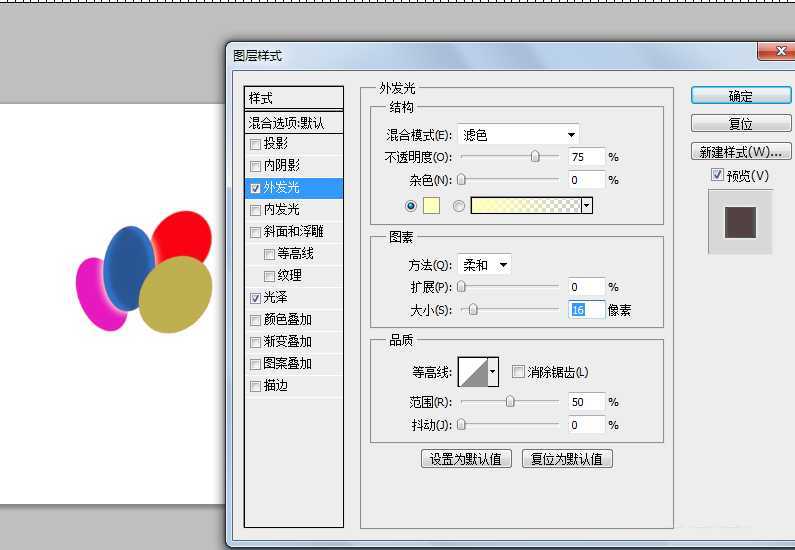
Task: Enable the 内发光 inner glow checkbox
Action: [x=256, y=210]
